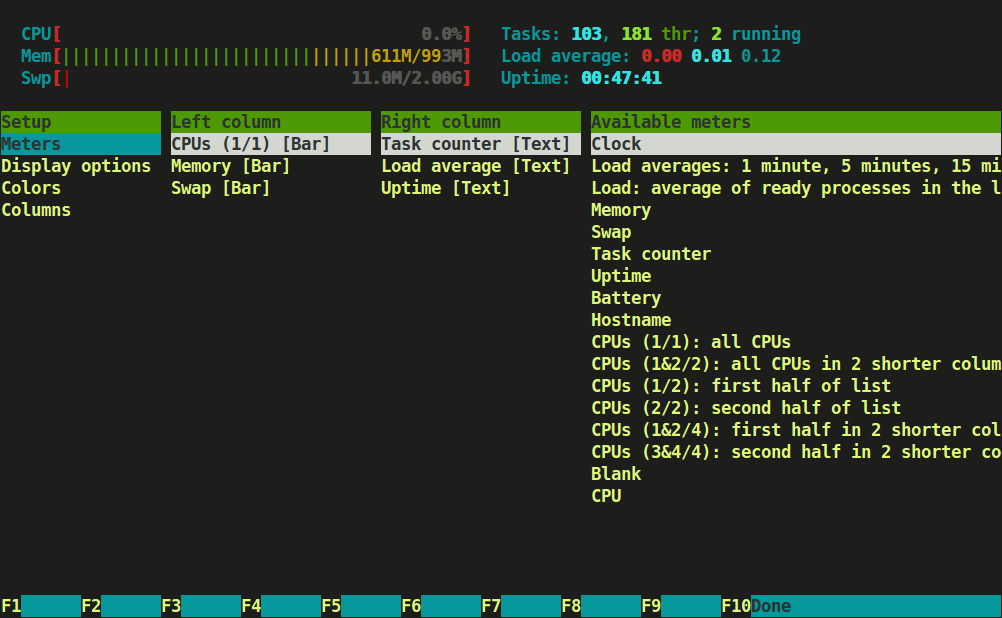
Task: Choose Battery from Available meters
Action: [x=626, y=298]
